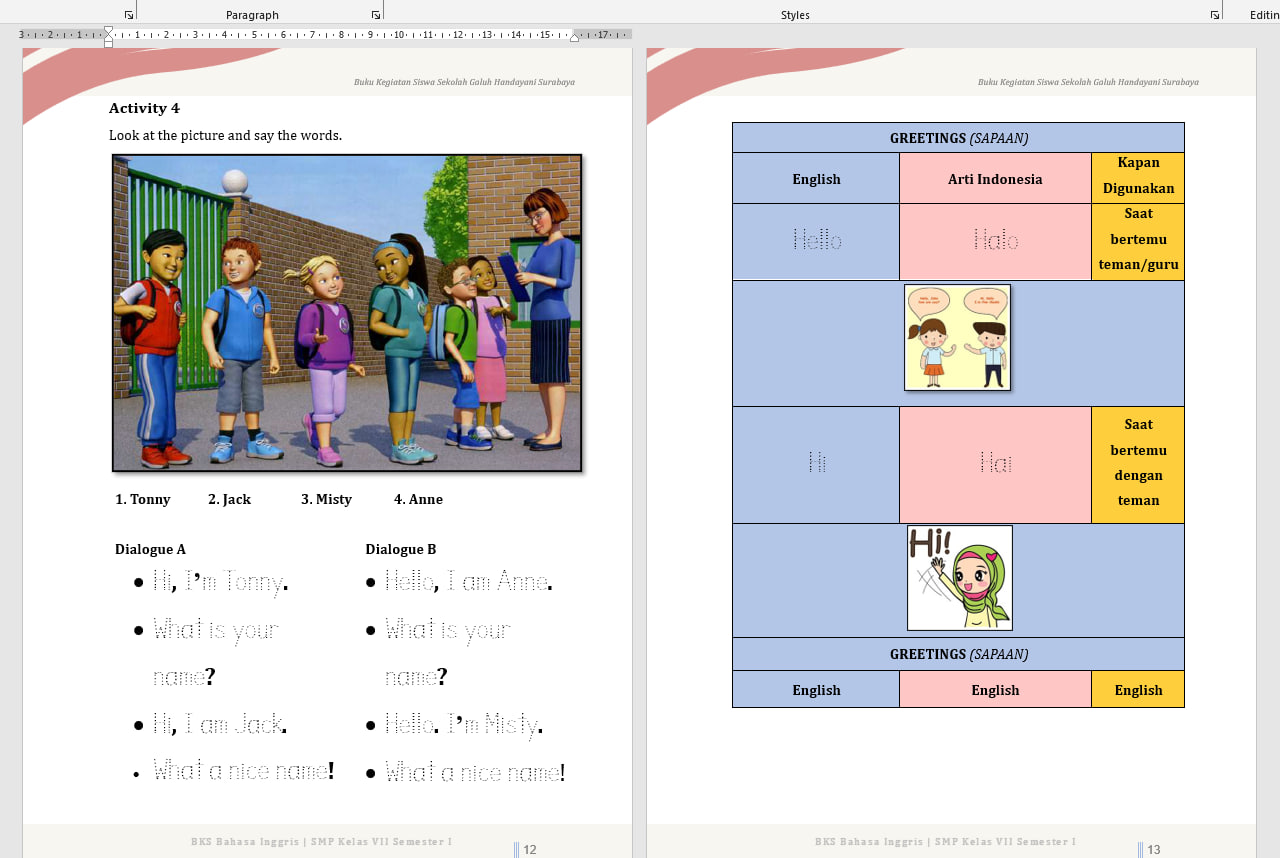Select the first line indent marker on ruler
The height and width of the screenshot is (858, 1280).
click(x=108, y=30)
